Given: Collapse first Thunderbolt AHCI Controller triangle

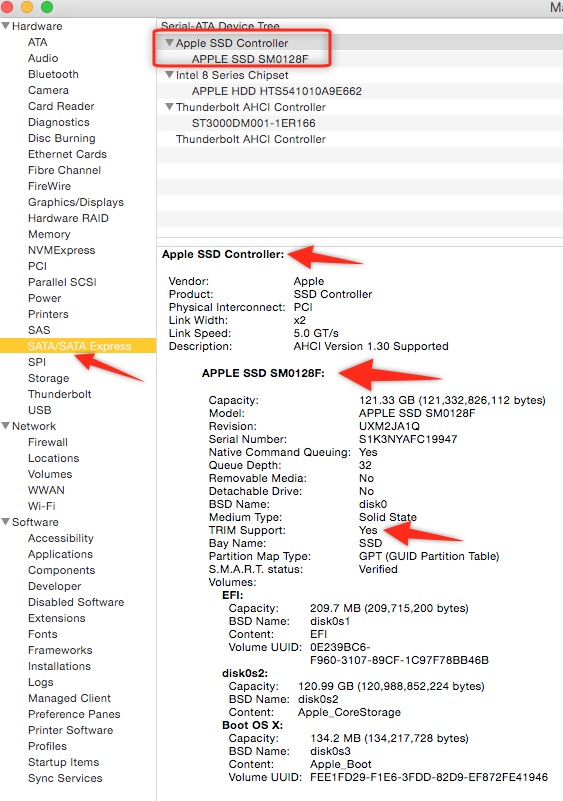Looking at the screenshot, I should pos(169,107).
